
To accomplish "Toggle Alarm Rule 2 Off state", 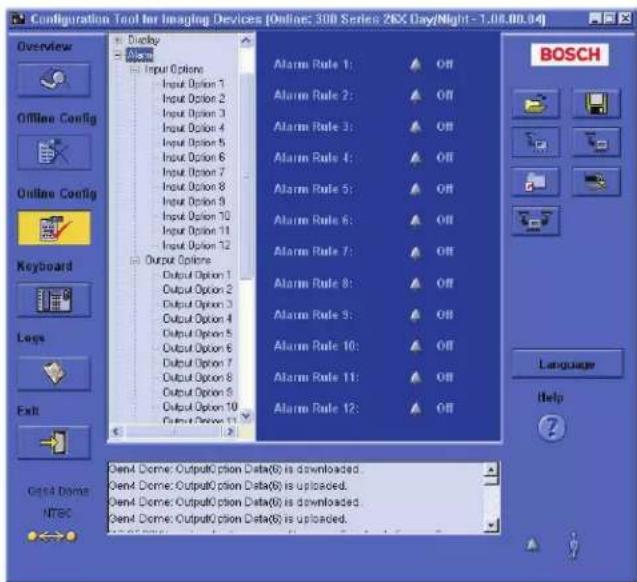I will pos(444,95).
